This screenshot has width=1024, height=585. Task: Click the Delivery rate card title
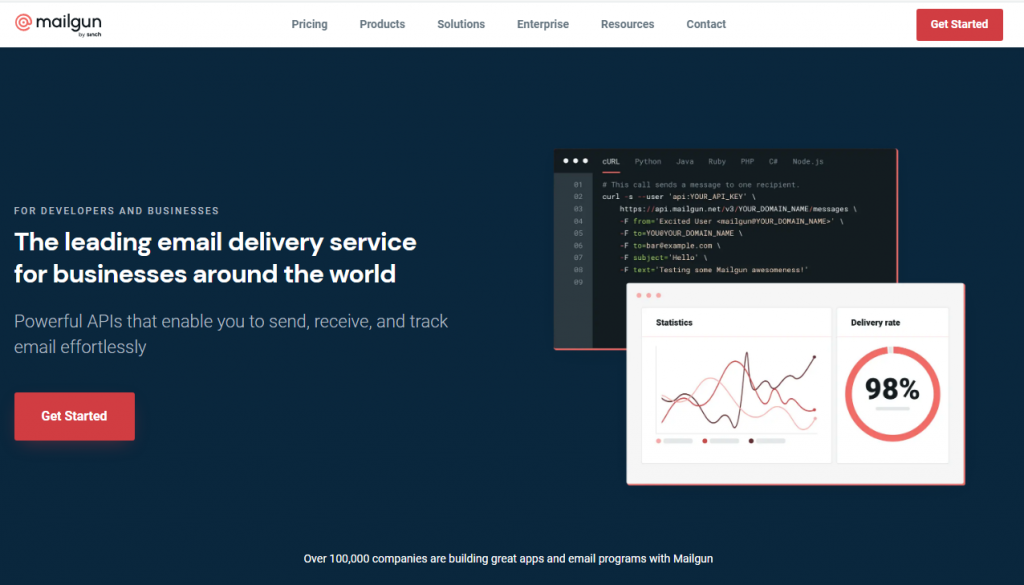(875, 323)
